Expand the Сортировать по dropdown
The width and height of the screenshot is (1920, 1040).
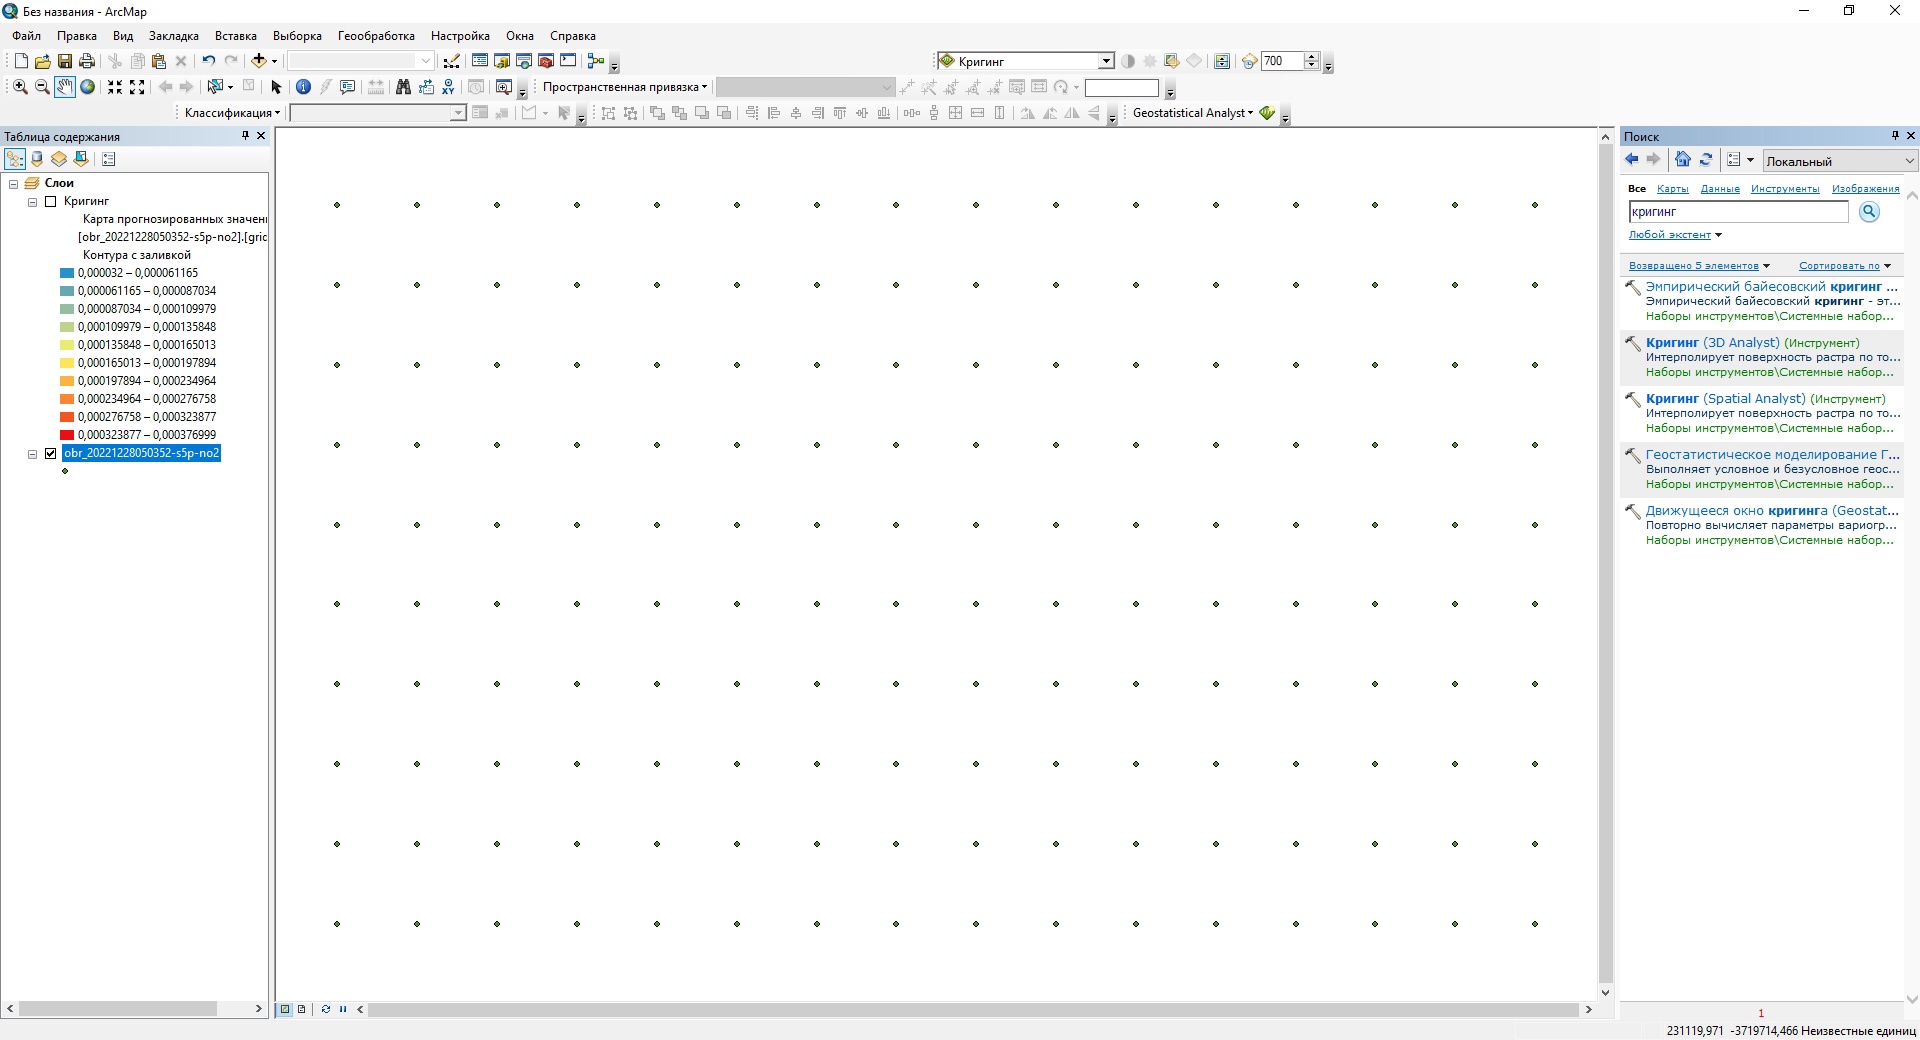[x=1845, y=266]
